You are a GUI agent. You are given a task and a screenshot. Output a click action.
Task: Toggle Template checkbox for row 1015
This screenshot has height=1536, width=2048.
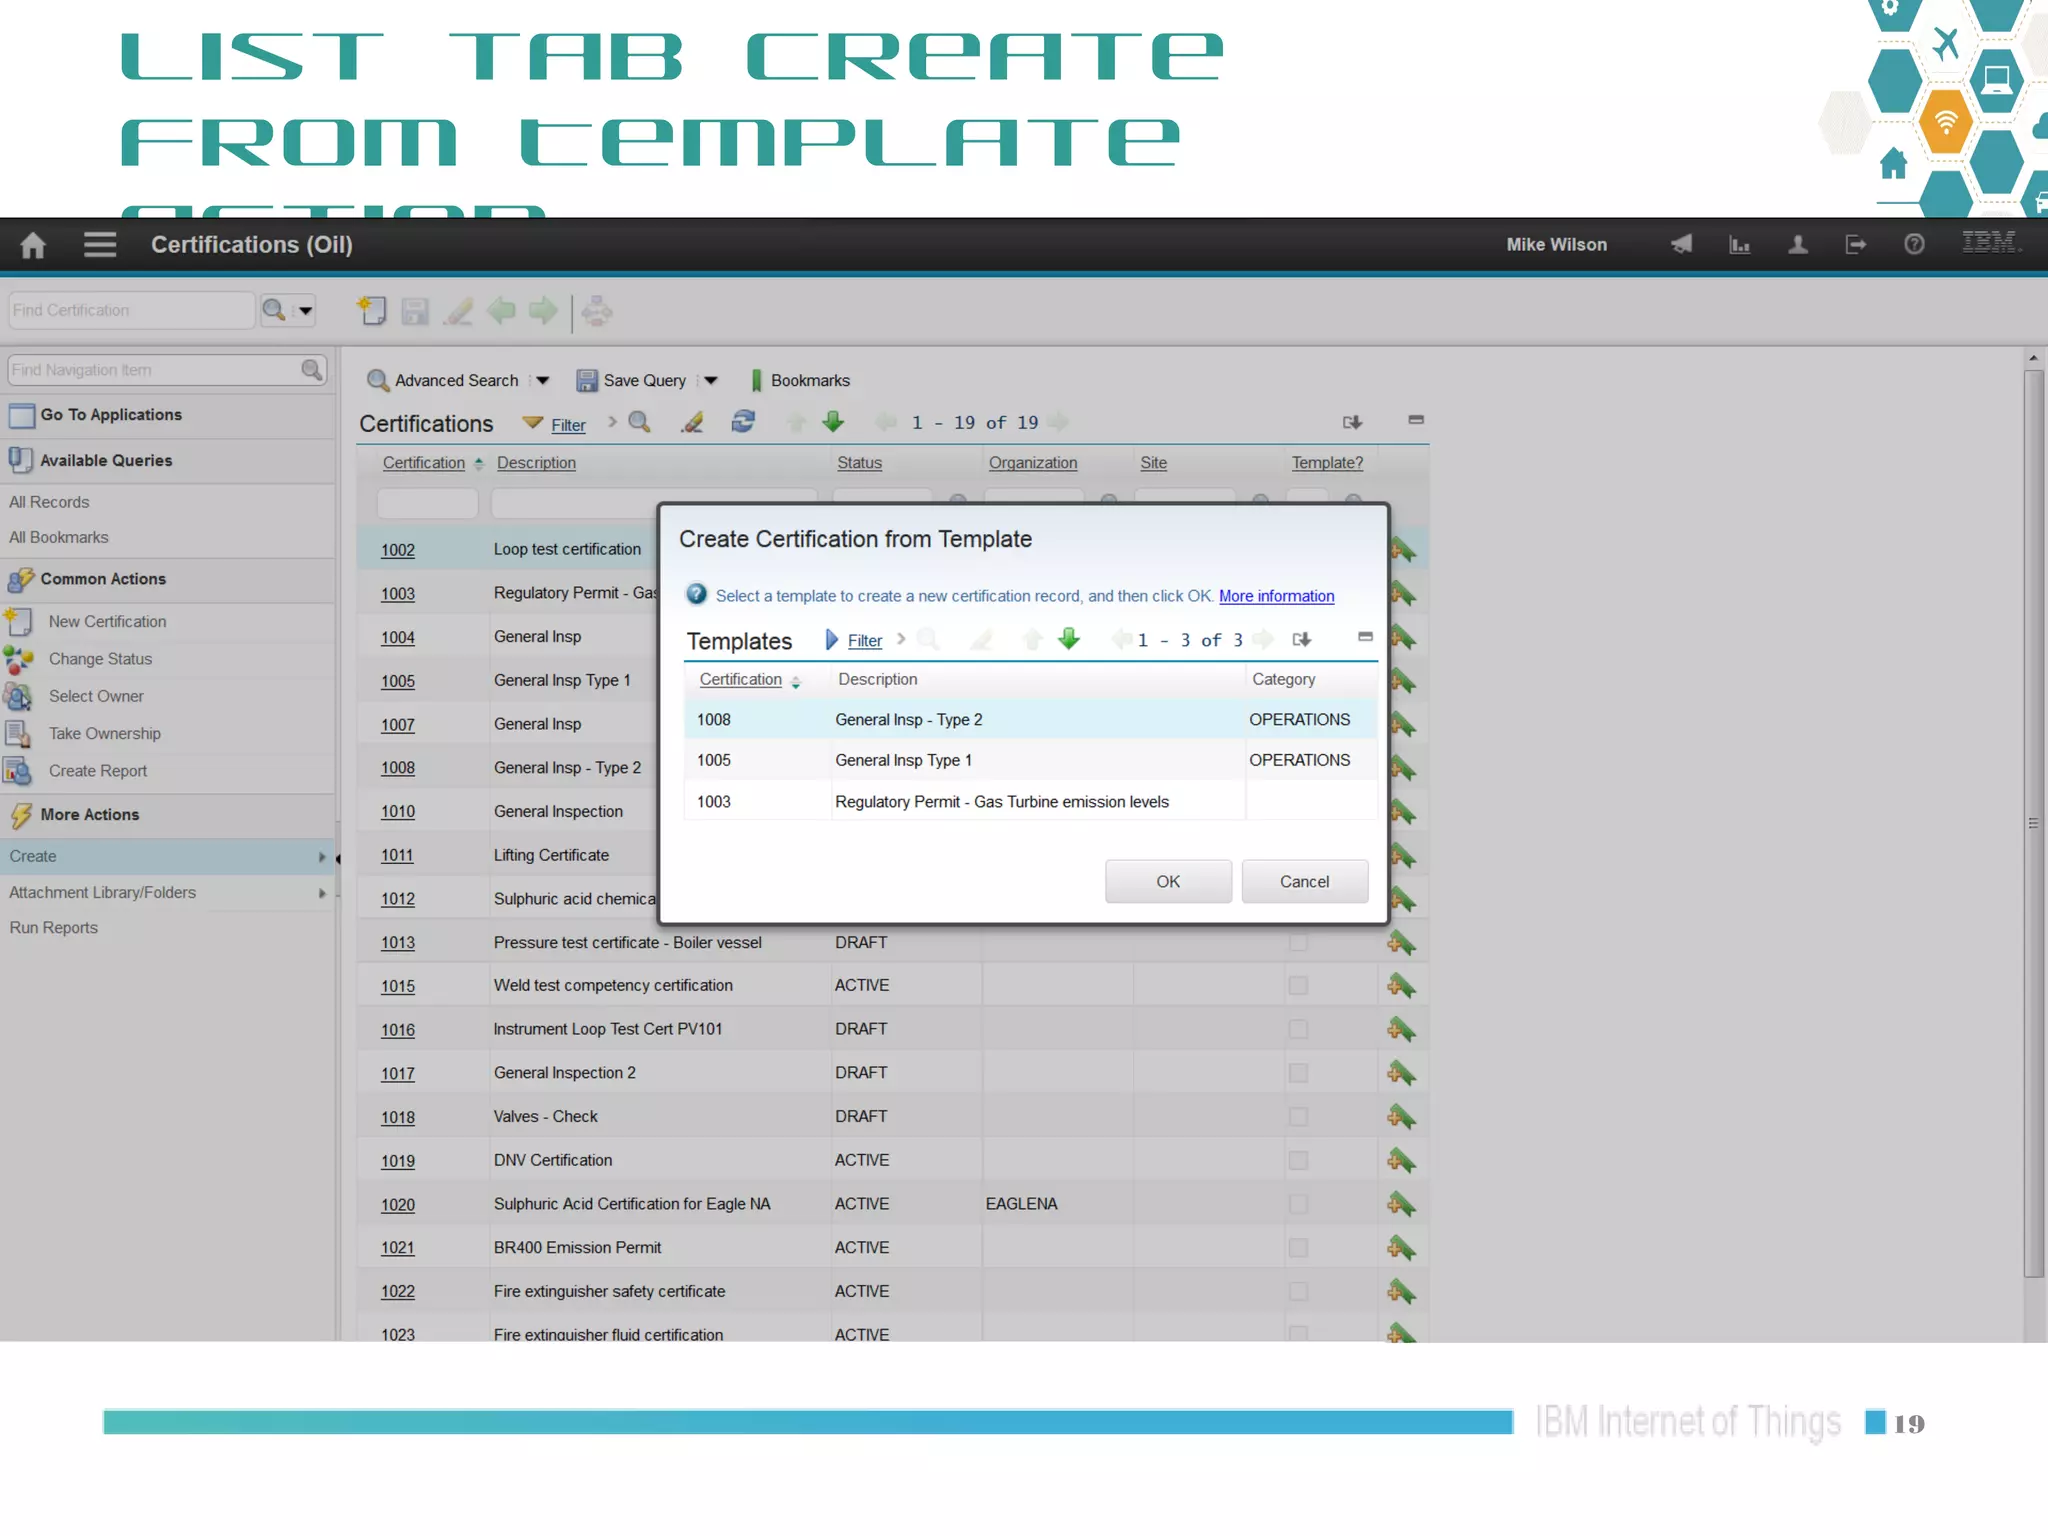tap(1298, 986)
